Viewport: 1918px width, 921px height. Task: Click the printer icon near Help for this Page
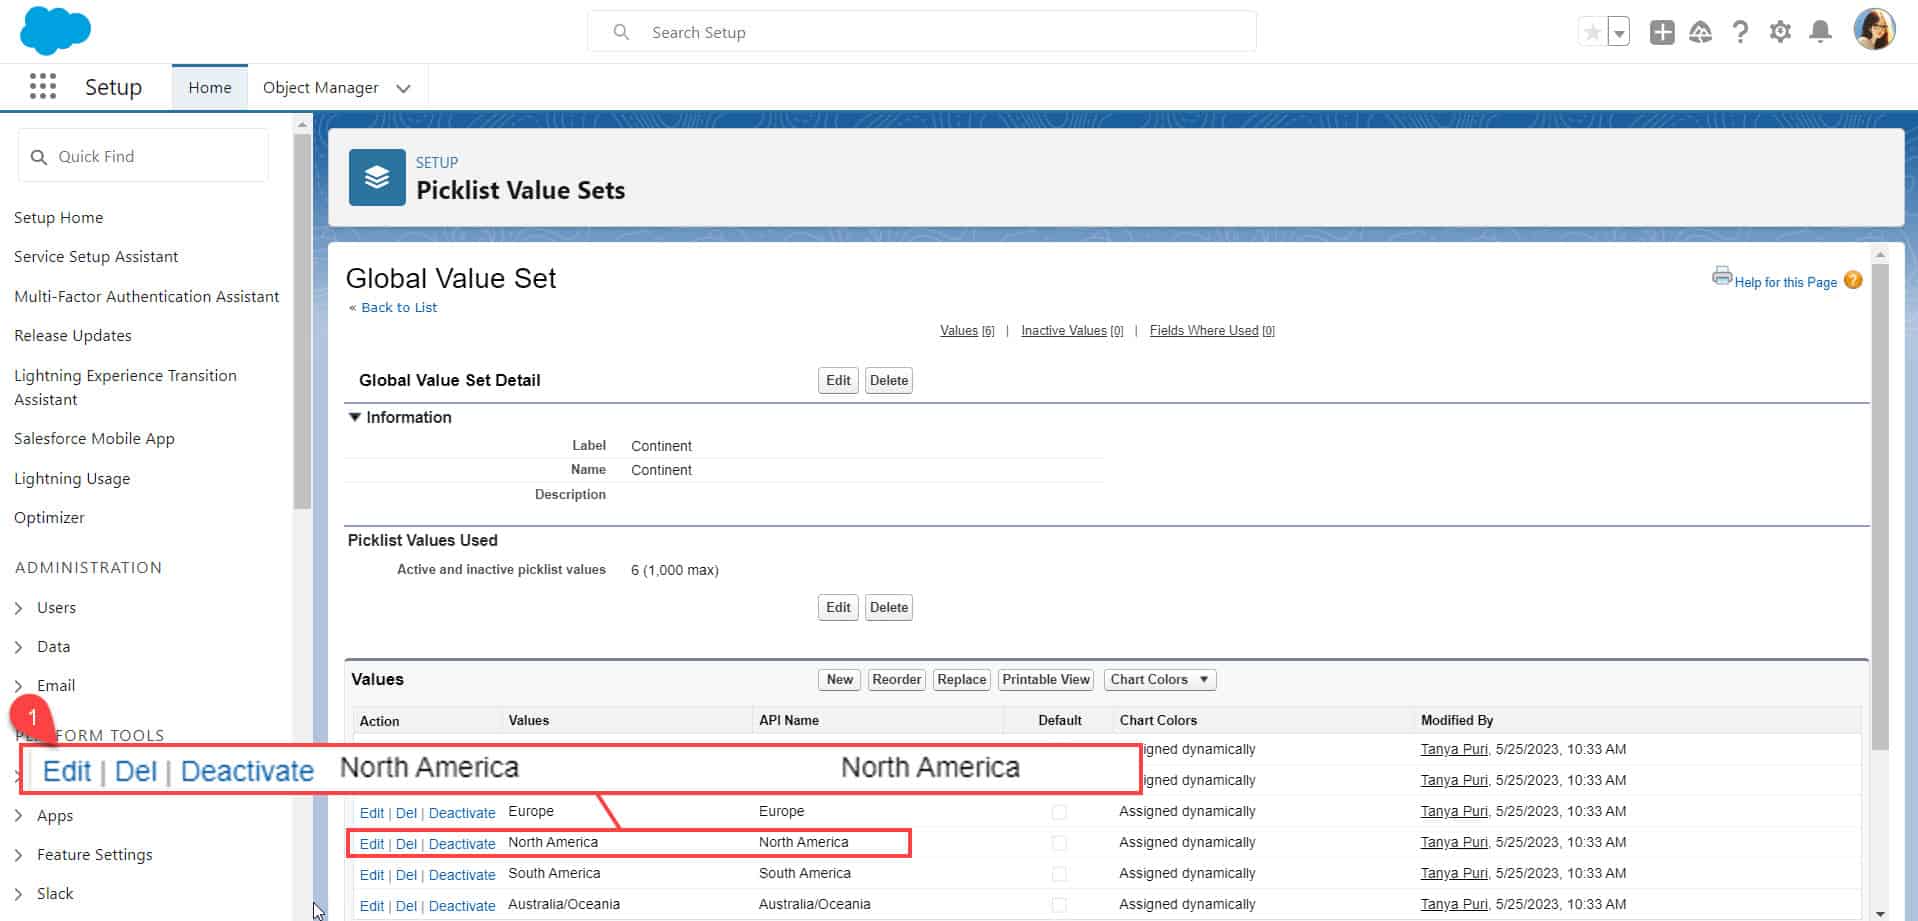(x=1722, y=275)
